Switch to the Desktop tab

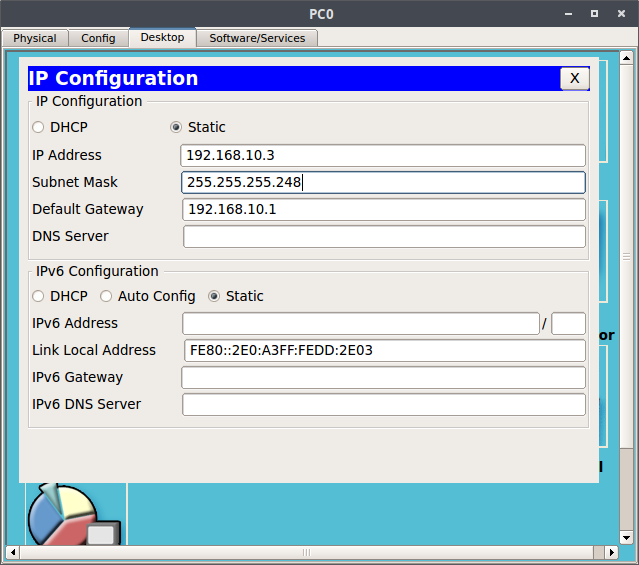(162, 38)
